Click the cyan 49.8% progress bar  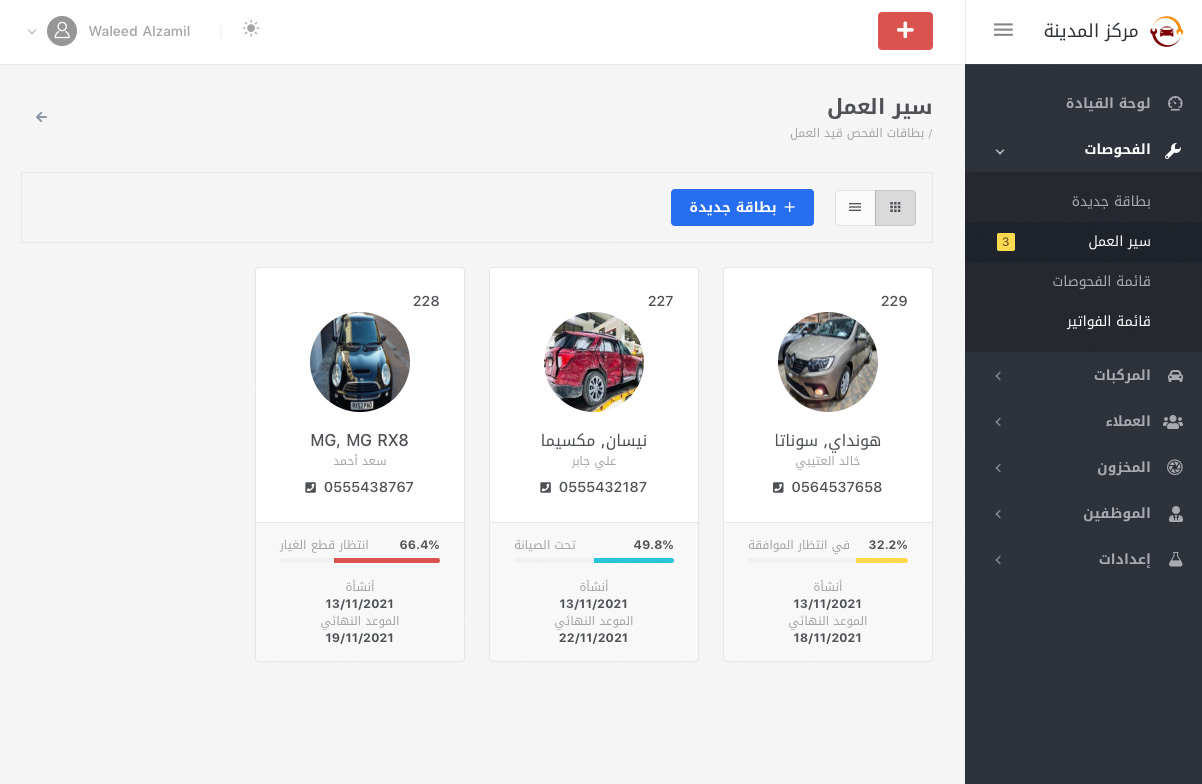[634, 561]
